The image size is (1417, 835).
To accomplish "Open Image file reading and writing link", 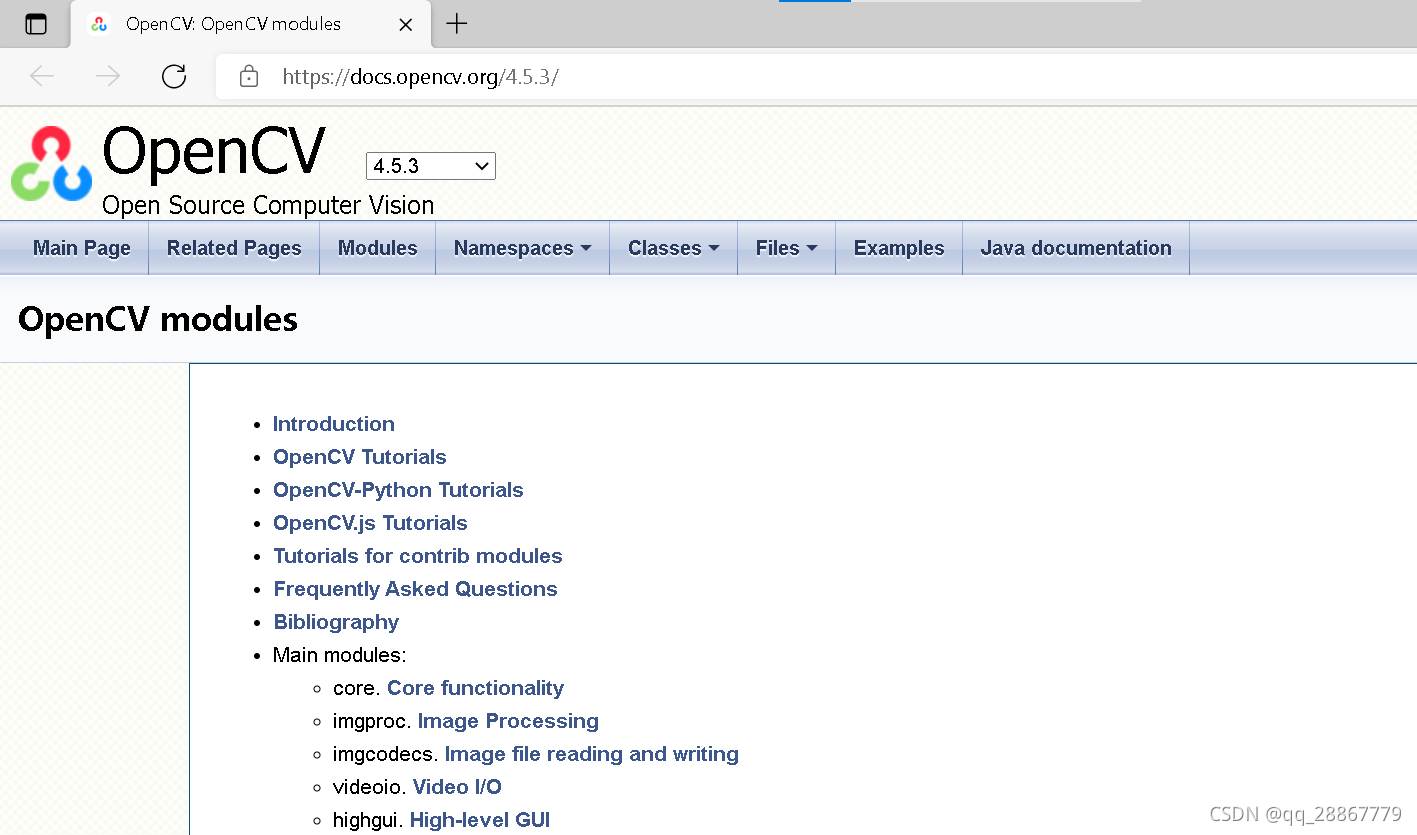I will 592,754.
